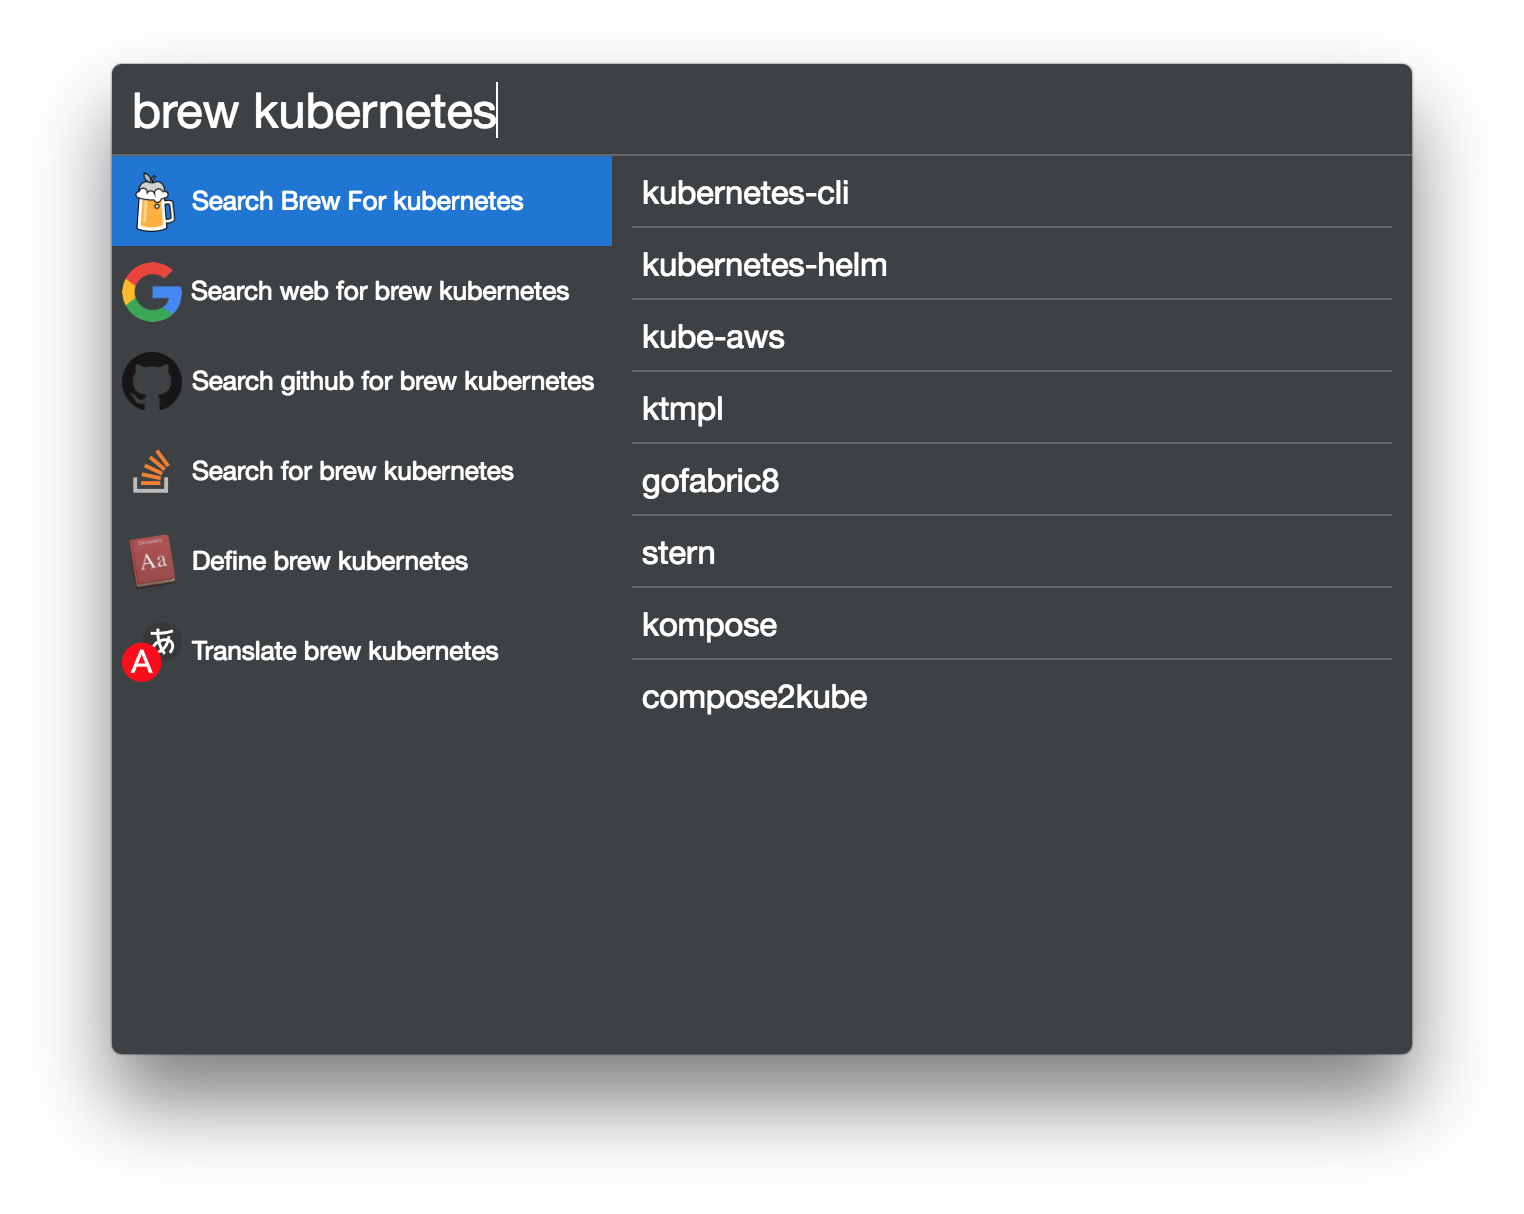Choose Search github for brew kubernetes
This screenshot has height=1214, width=1524.
[362, 381]
